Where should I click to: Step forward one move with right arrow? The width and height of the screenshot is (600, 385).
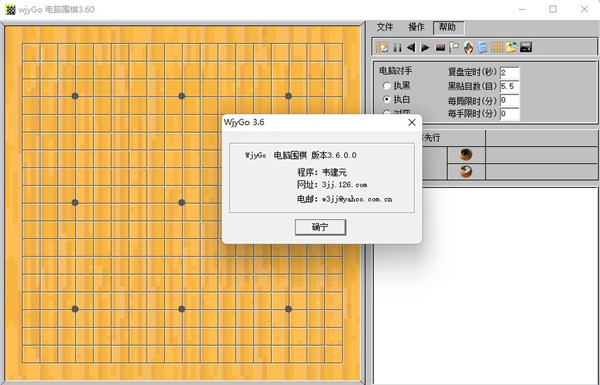425,47
